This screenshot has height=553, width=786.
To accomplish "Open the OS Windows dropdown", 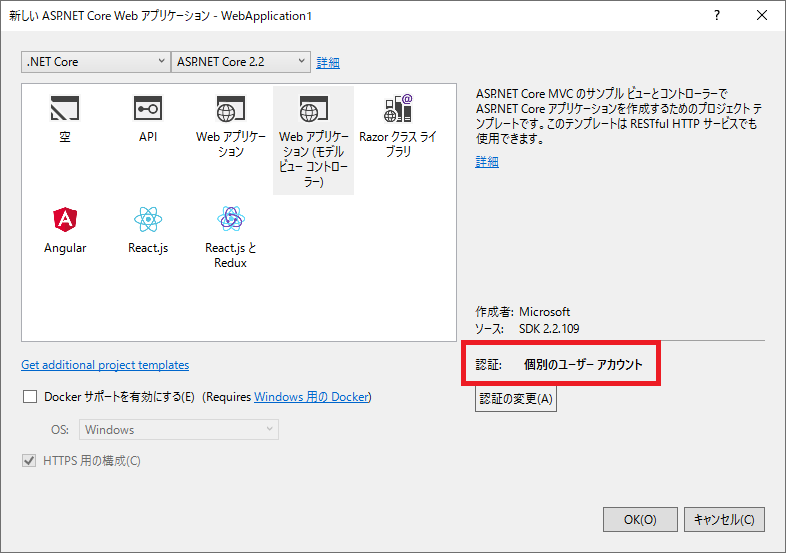I will [179, 430].
